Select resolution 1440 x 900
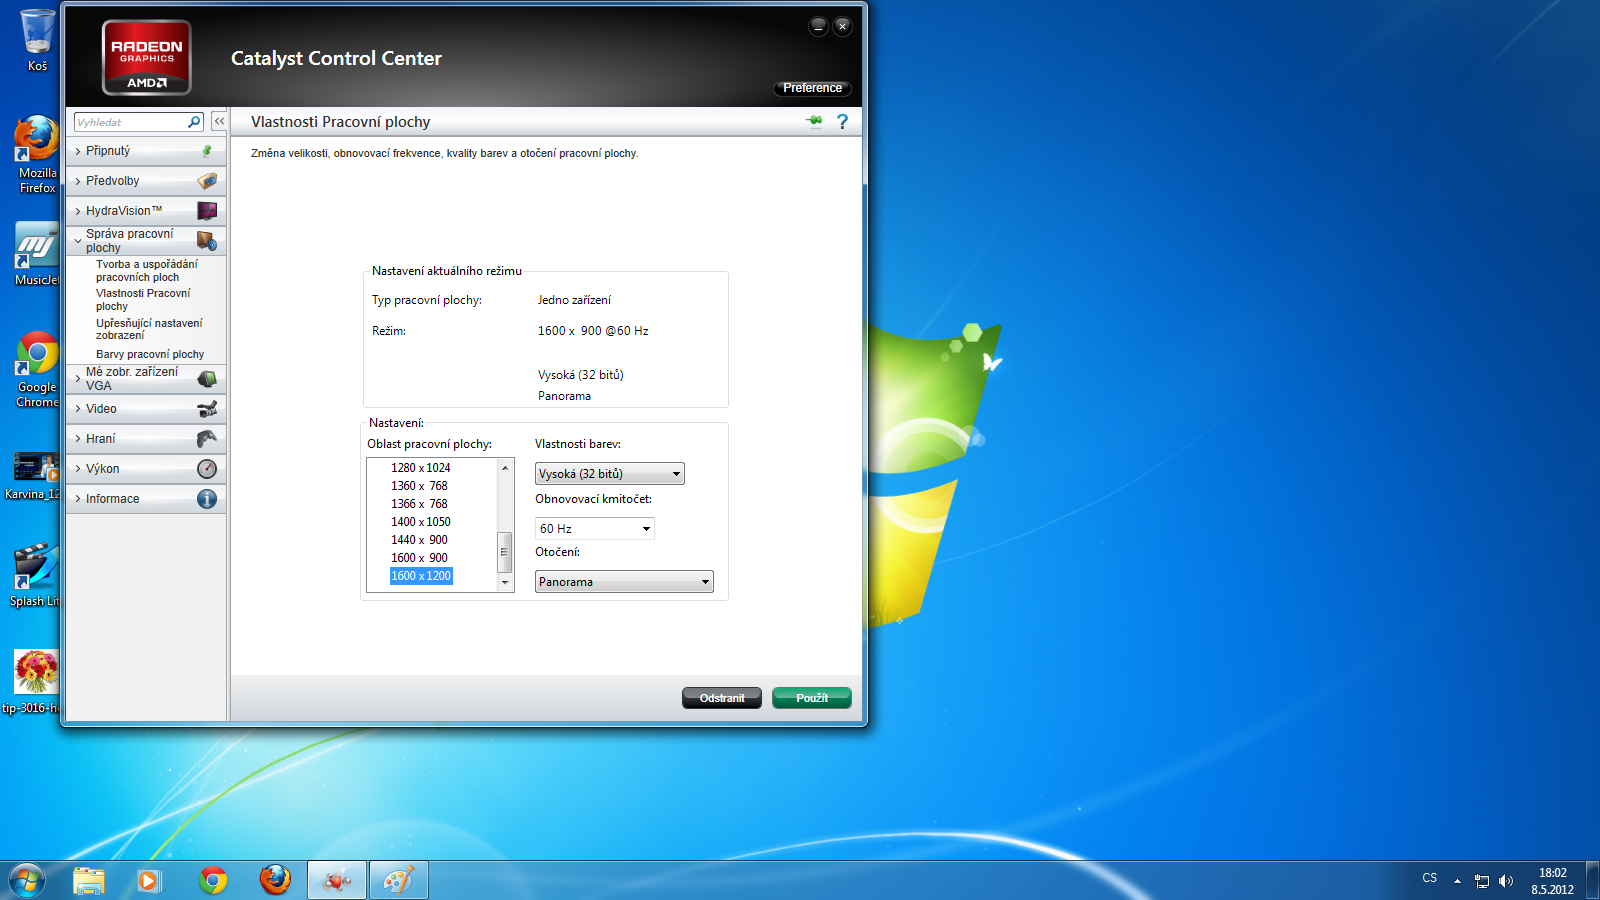The height and width of the screenshot is (900, 1600). (420, 540)
